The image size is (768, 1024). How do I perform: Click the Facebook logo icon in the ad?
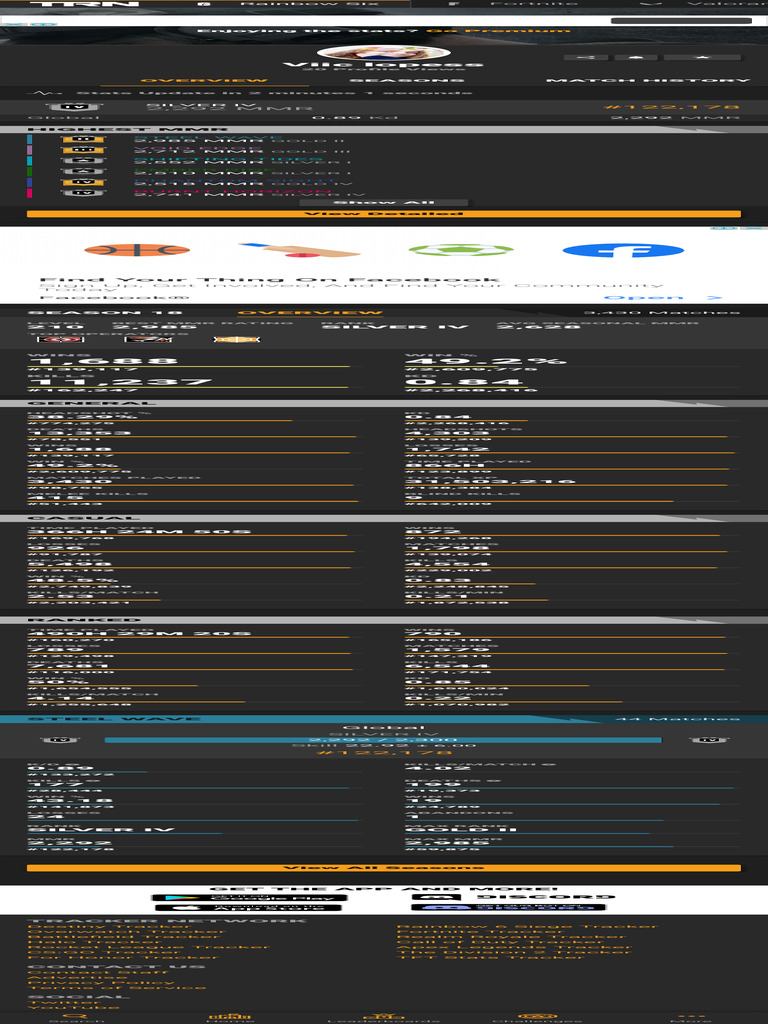click(623, 250)
